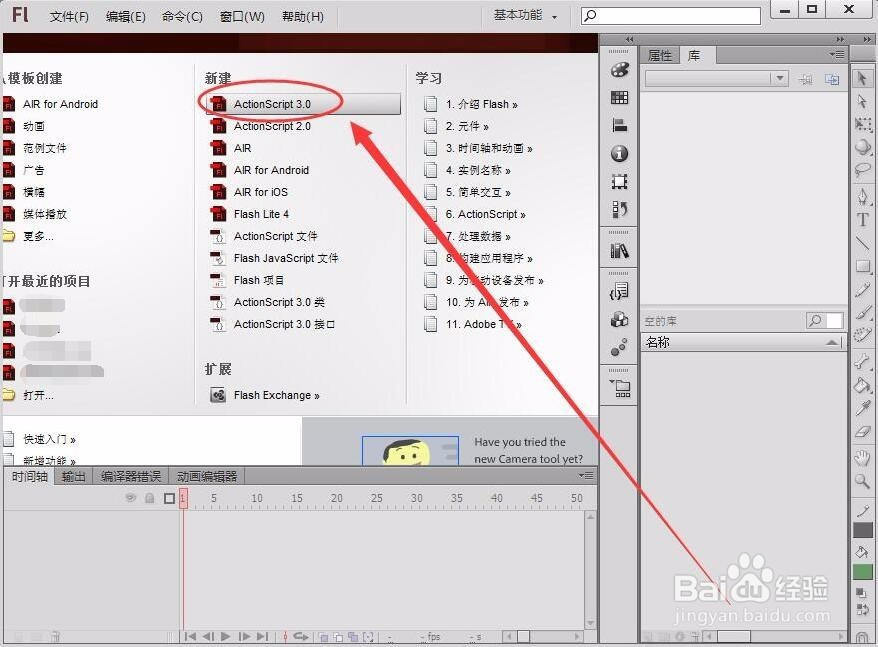Select the Selection arrow tool

(863, 77)
